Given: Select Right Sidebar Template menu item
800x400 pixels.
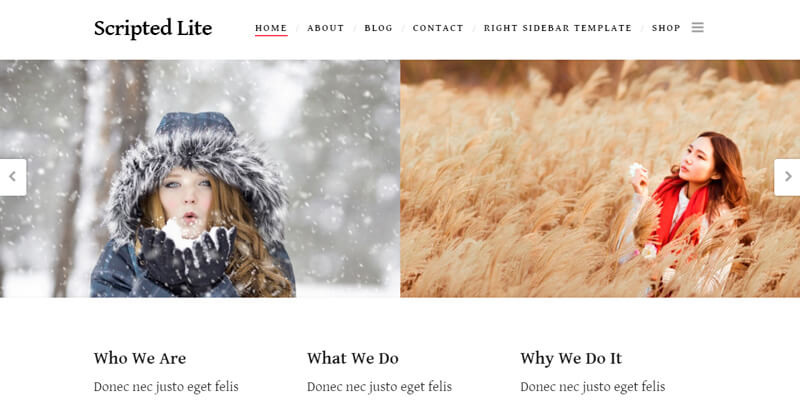Looking at the screenshot, I should 558,28.
